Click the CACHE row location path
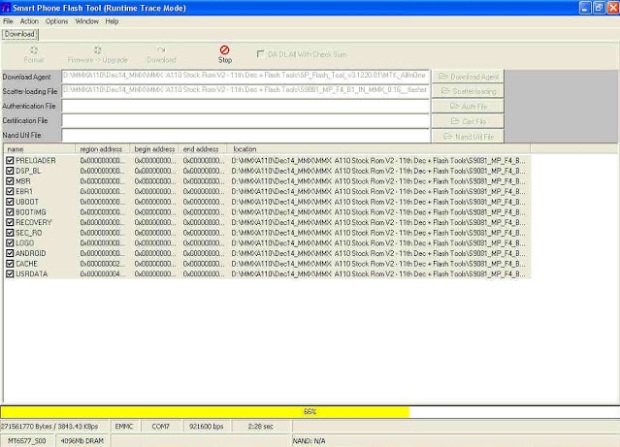 pyautogui.click(x=378, y=263)
